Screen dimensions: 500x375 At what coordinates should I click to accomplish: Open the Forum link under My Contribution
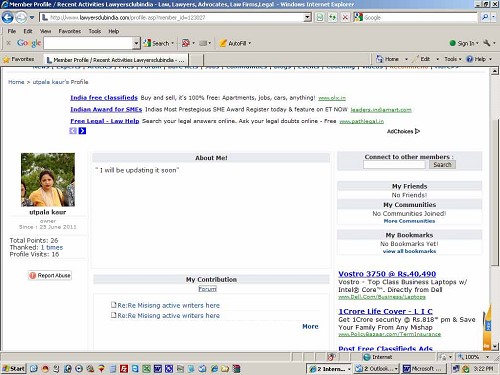pos(207,289)
